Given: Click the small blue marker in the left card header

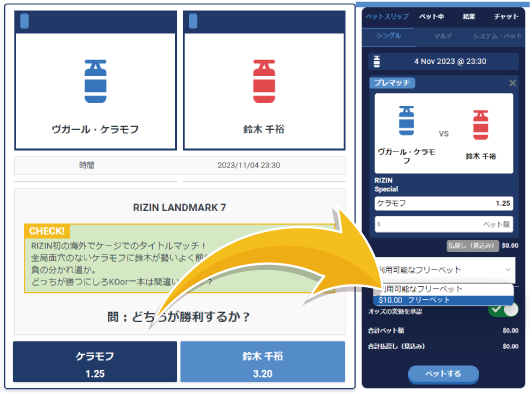Looking at the screenshot, I should pyautogui.click(x=24, y=21).
